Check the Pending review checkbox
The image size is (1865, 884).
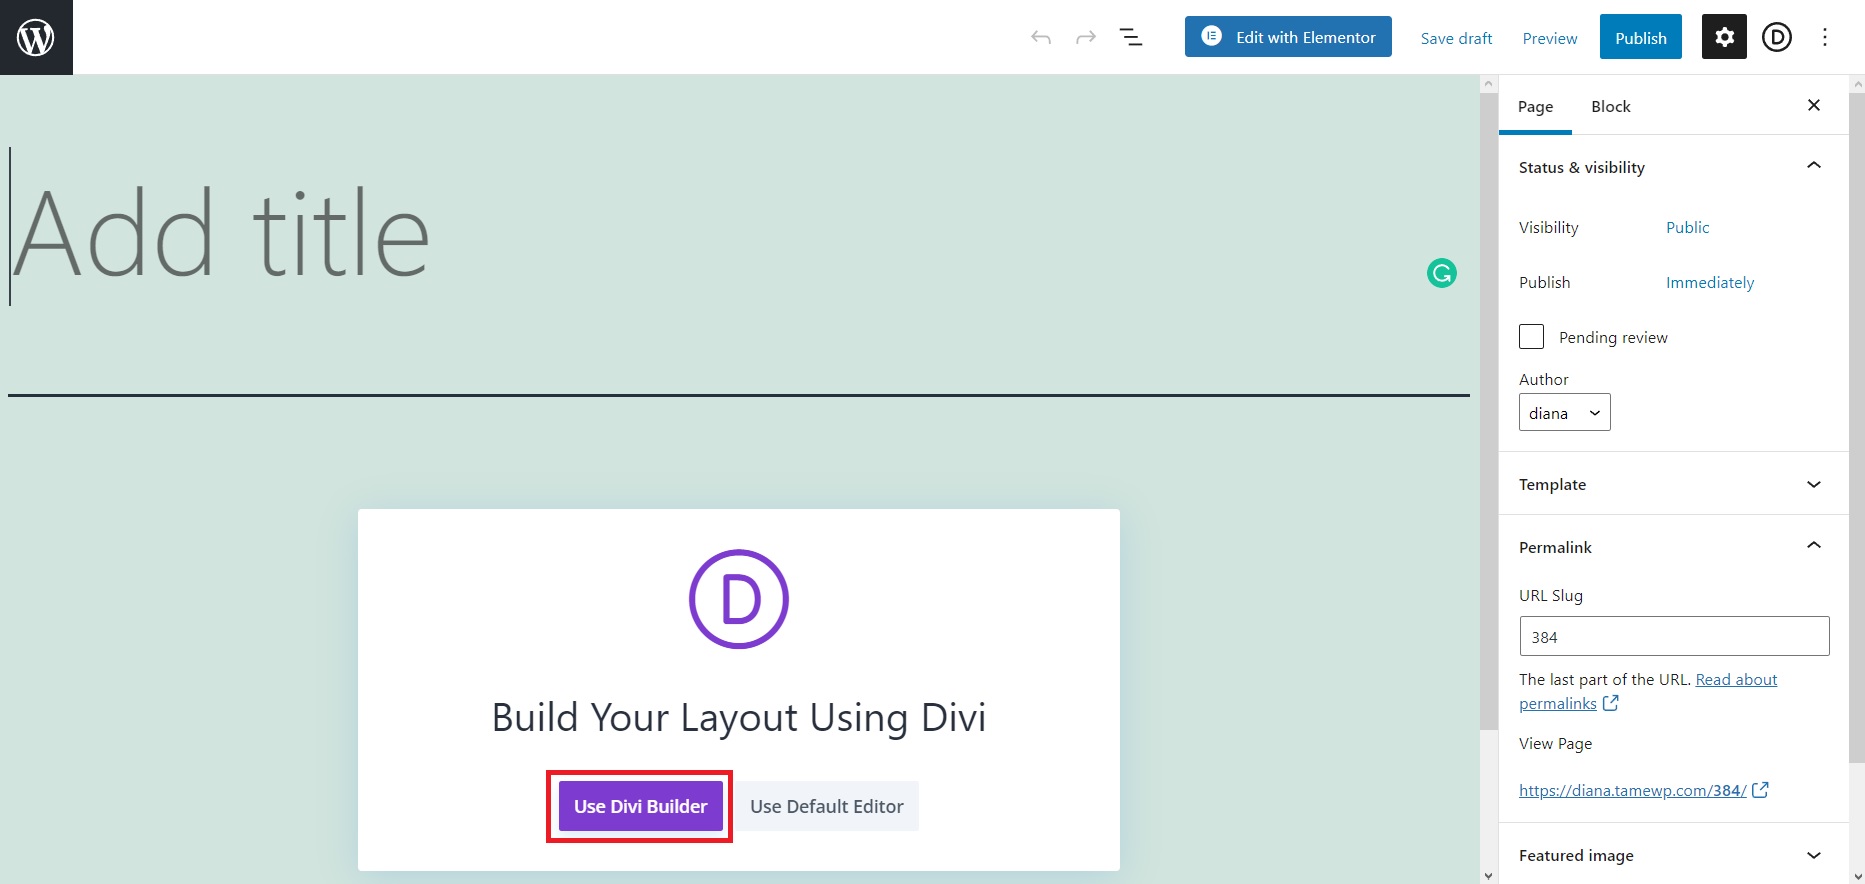[x=1531, y=337]
